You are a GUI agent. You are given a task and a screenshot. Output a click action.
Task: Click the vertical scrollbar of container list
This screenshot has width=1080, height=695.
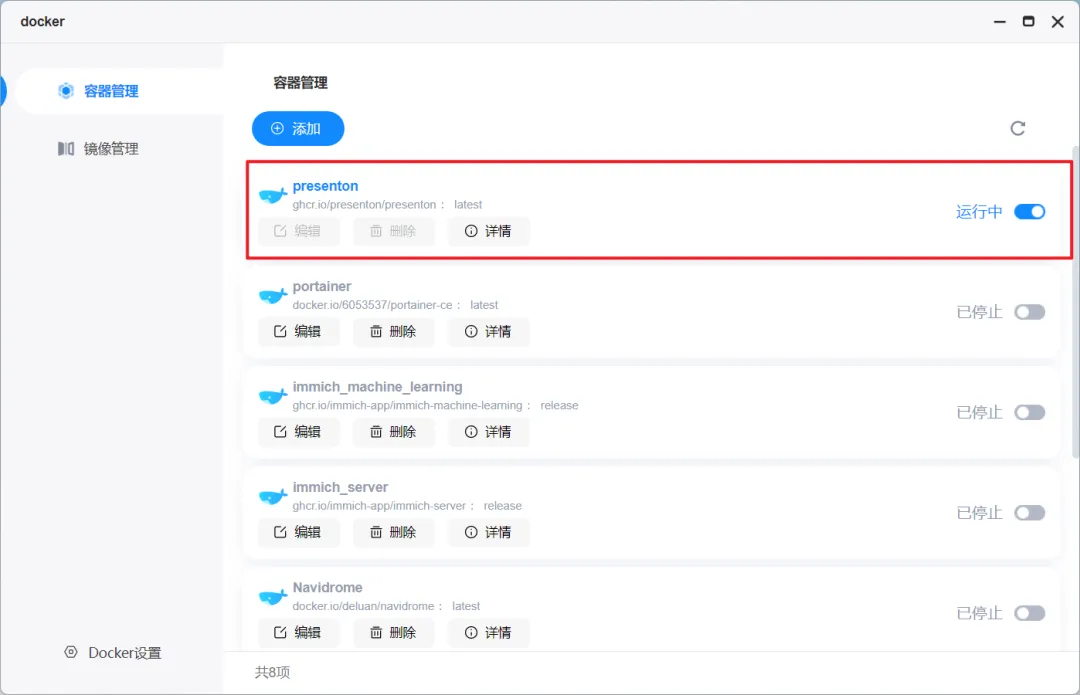(1075, 302)
